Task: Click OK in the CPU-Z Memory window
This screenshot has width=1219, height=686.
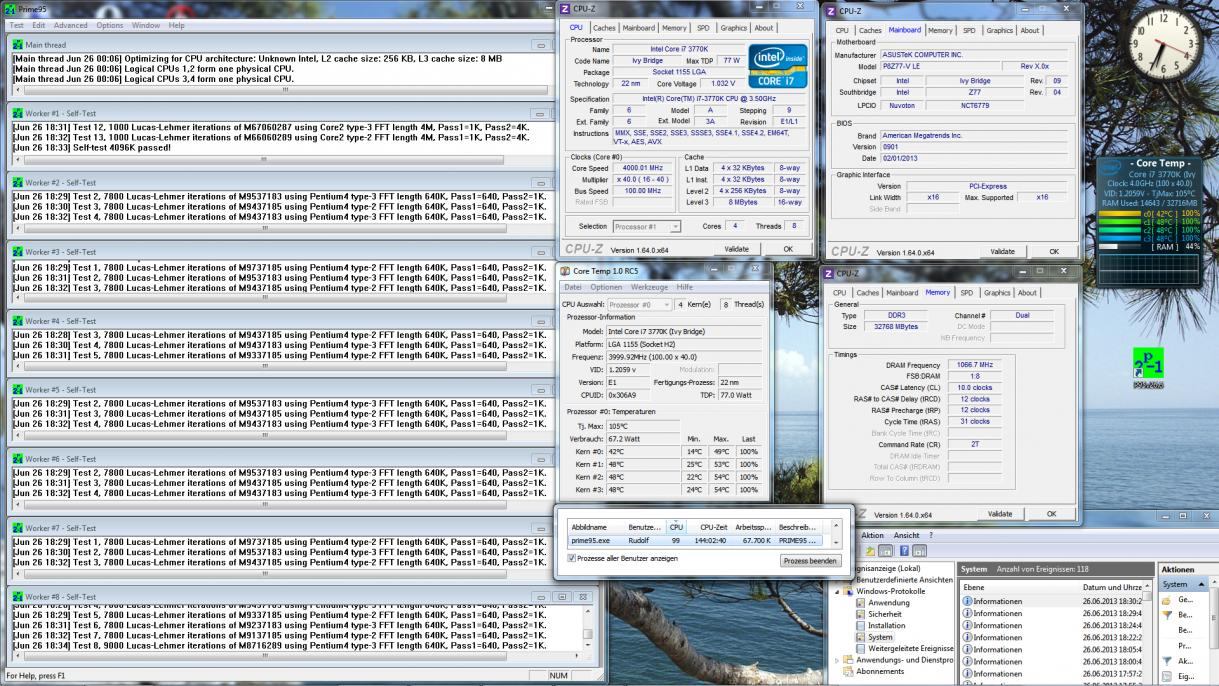Action: [x=1052, y=514]
